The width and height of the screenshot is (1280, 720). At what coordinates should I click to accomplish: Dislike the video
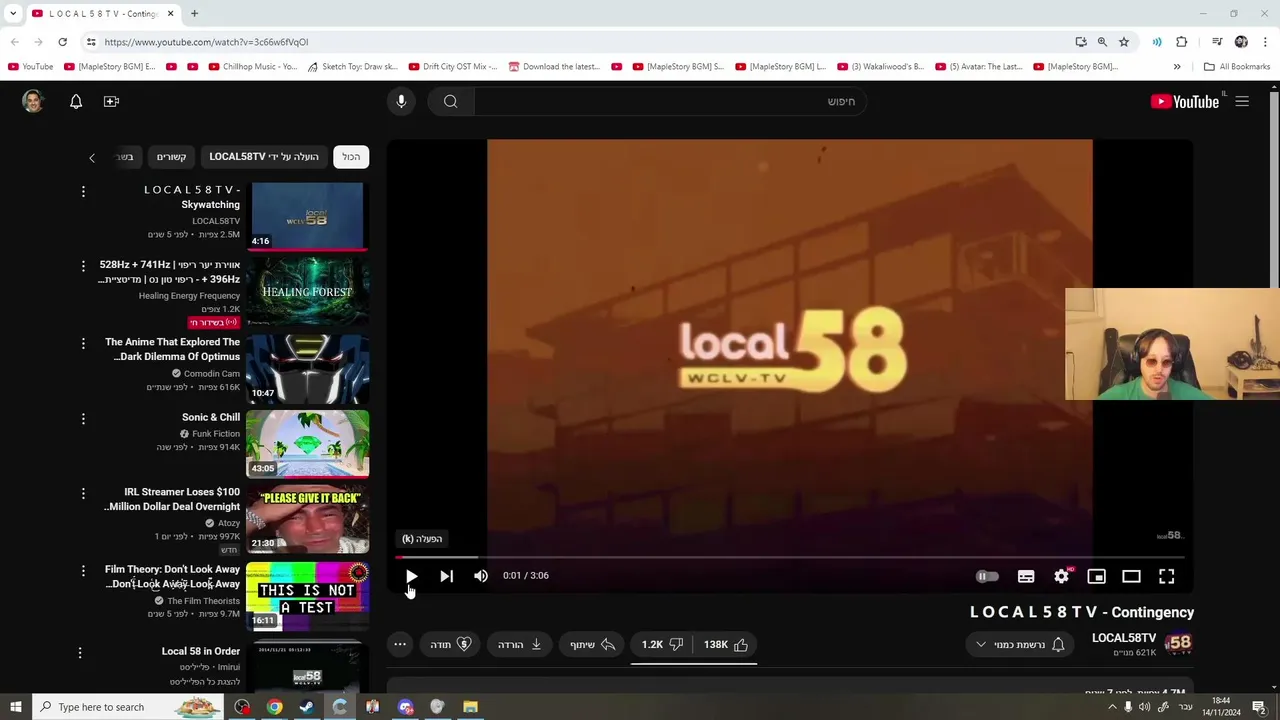662,645
